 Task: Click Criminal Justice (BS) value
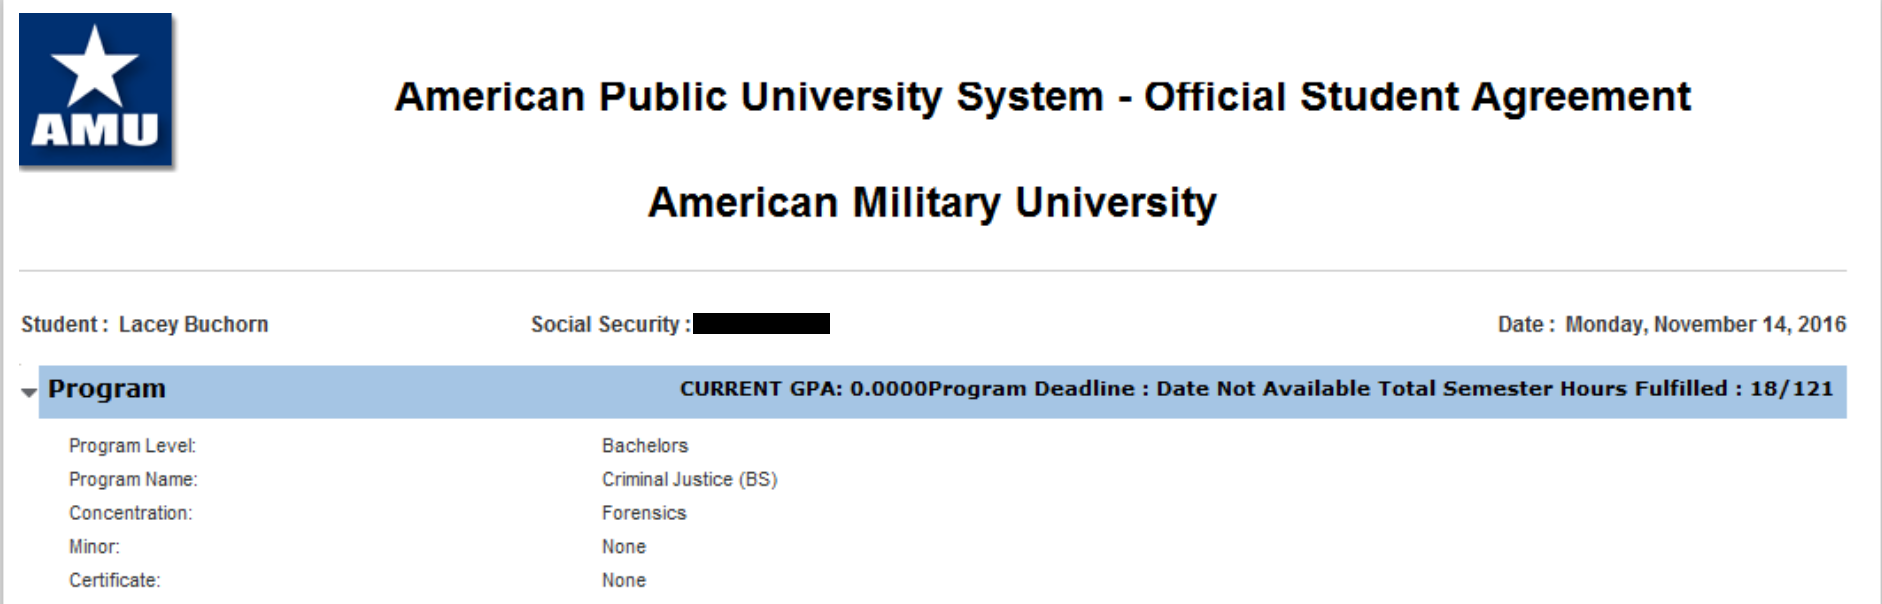coord(689,480)
